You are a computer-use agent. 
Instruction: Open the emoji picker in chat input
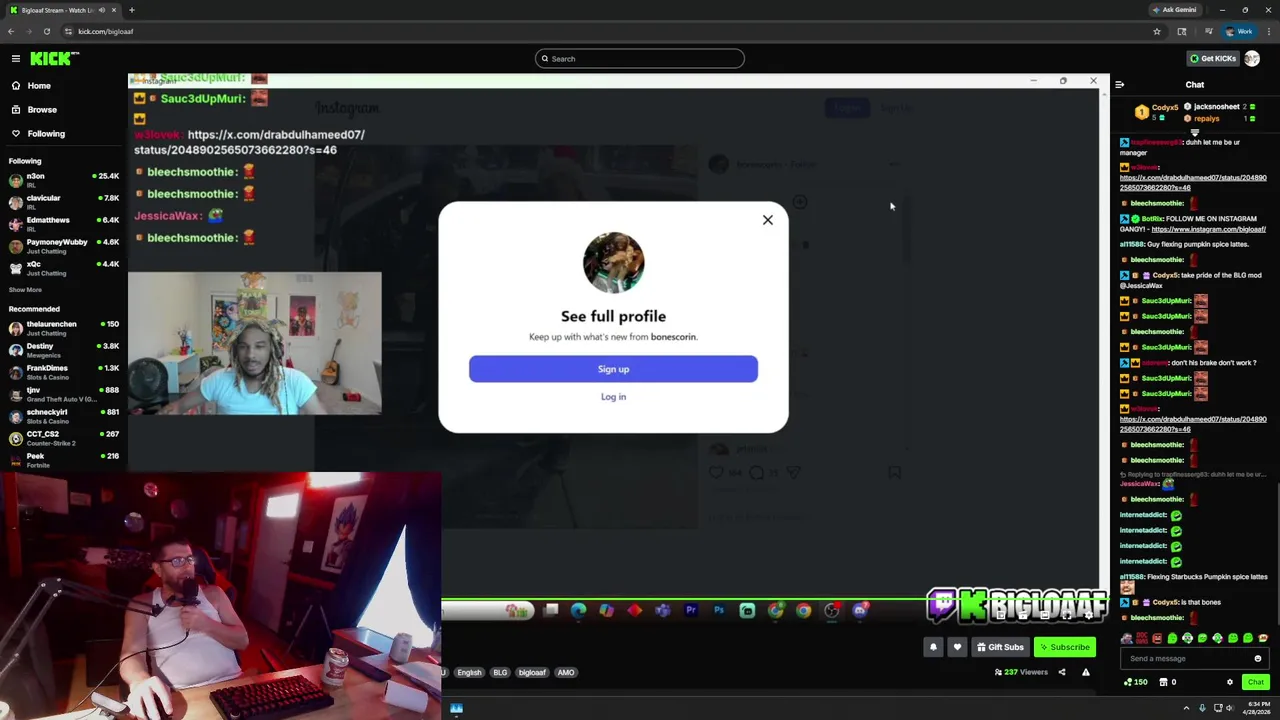pos(1258,659)
